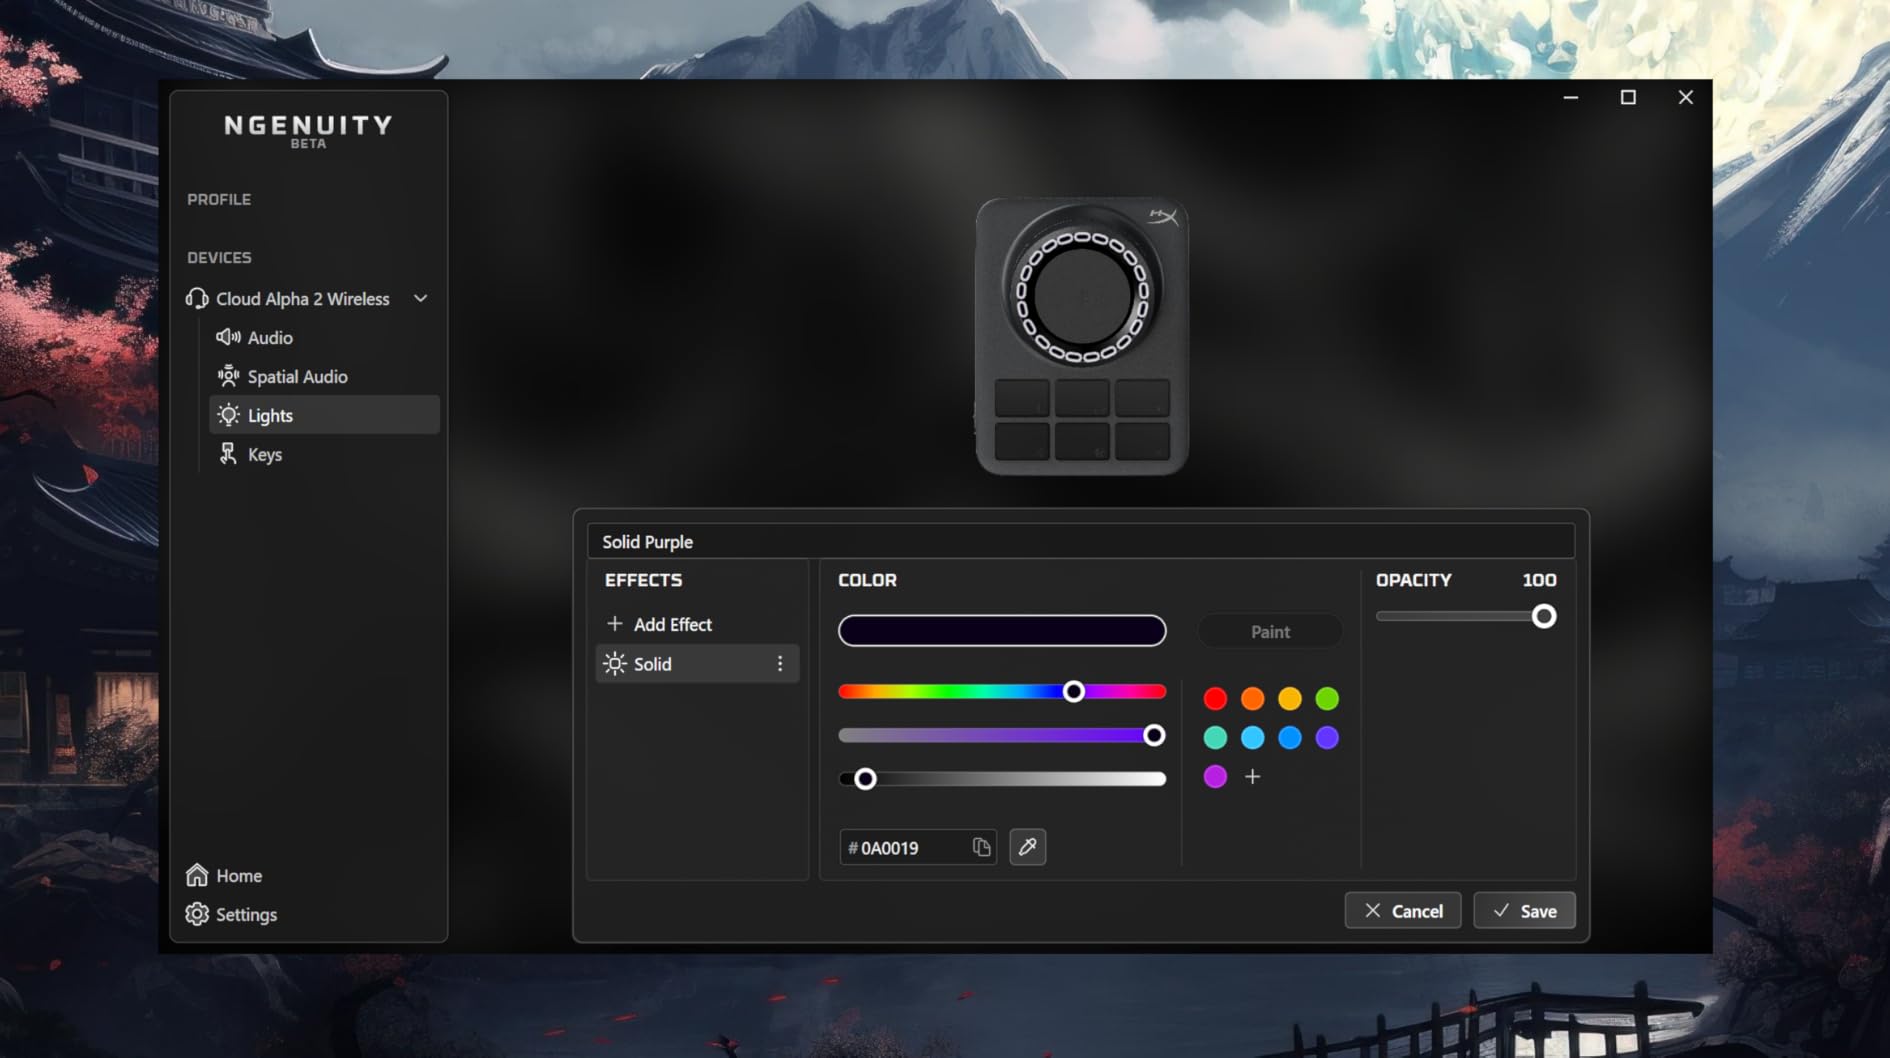Screen dimensions: 1890x1058
Task: Go to the Home page
Action: pos(224,875)
